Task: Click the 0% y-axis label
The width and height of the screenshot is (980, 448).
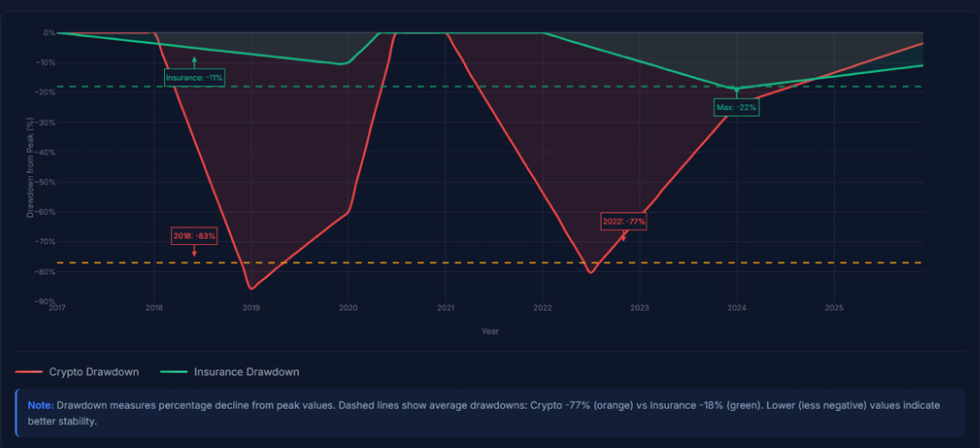Action: pyautogui.click(x=49, y=32)
